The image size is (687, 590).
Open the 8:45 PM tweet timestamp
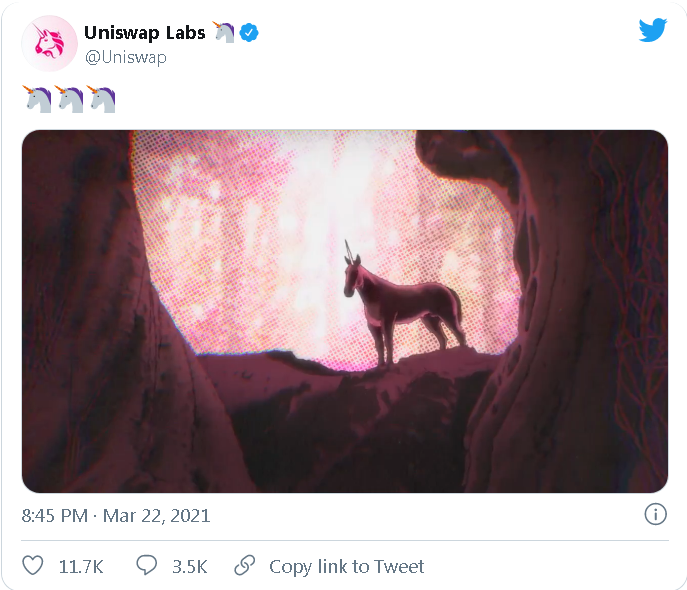55,516
